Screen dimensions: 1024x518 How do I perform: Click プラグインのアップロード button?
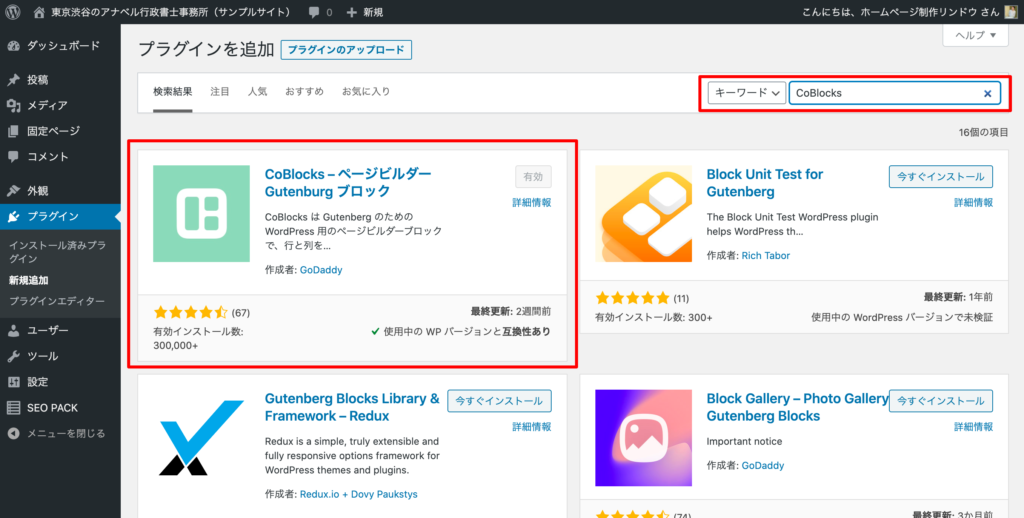coord(346,50)
